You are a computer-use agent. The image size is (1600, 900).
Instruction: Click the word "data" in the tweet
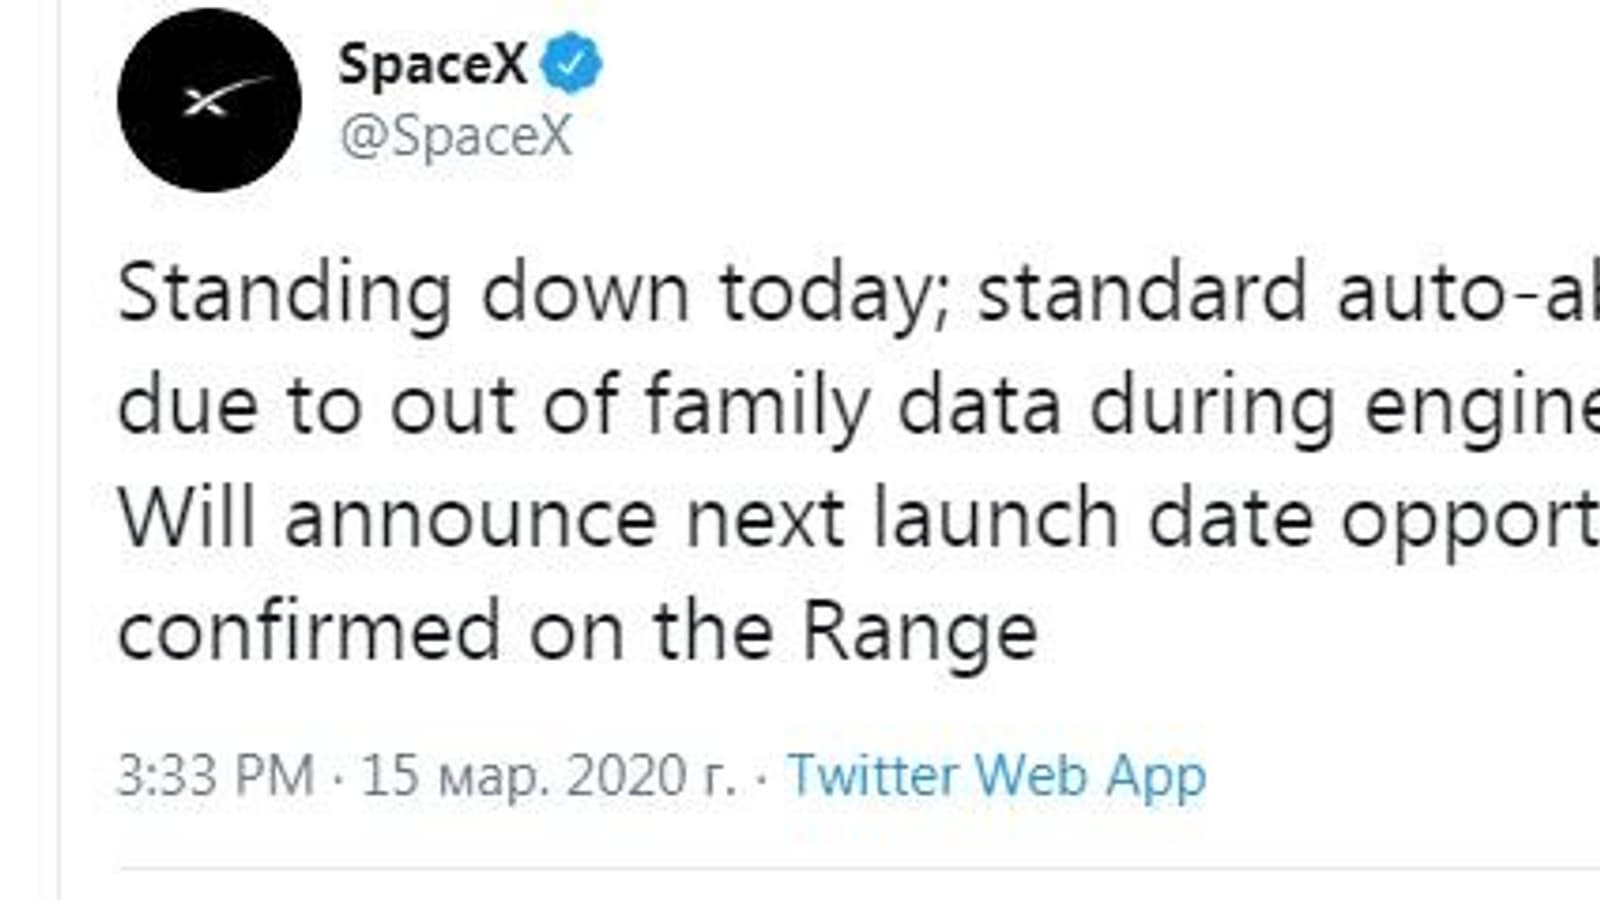pos(979,406)
